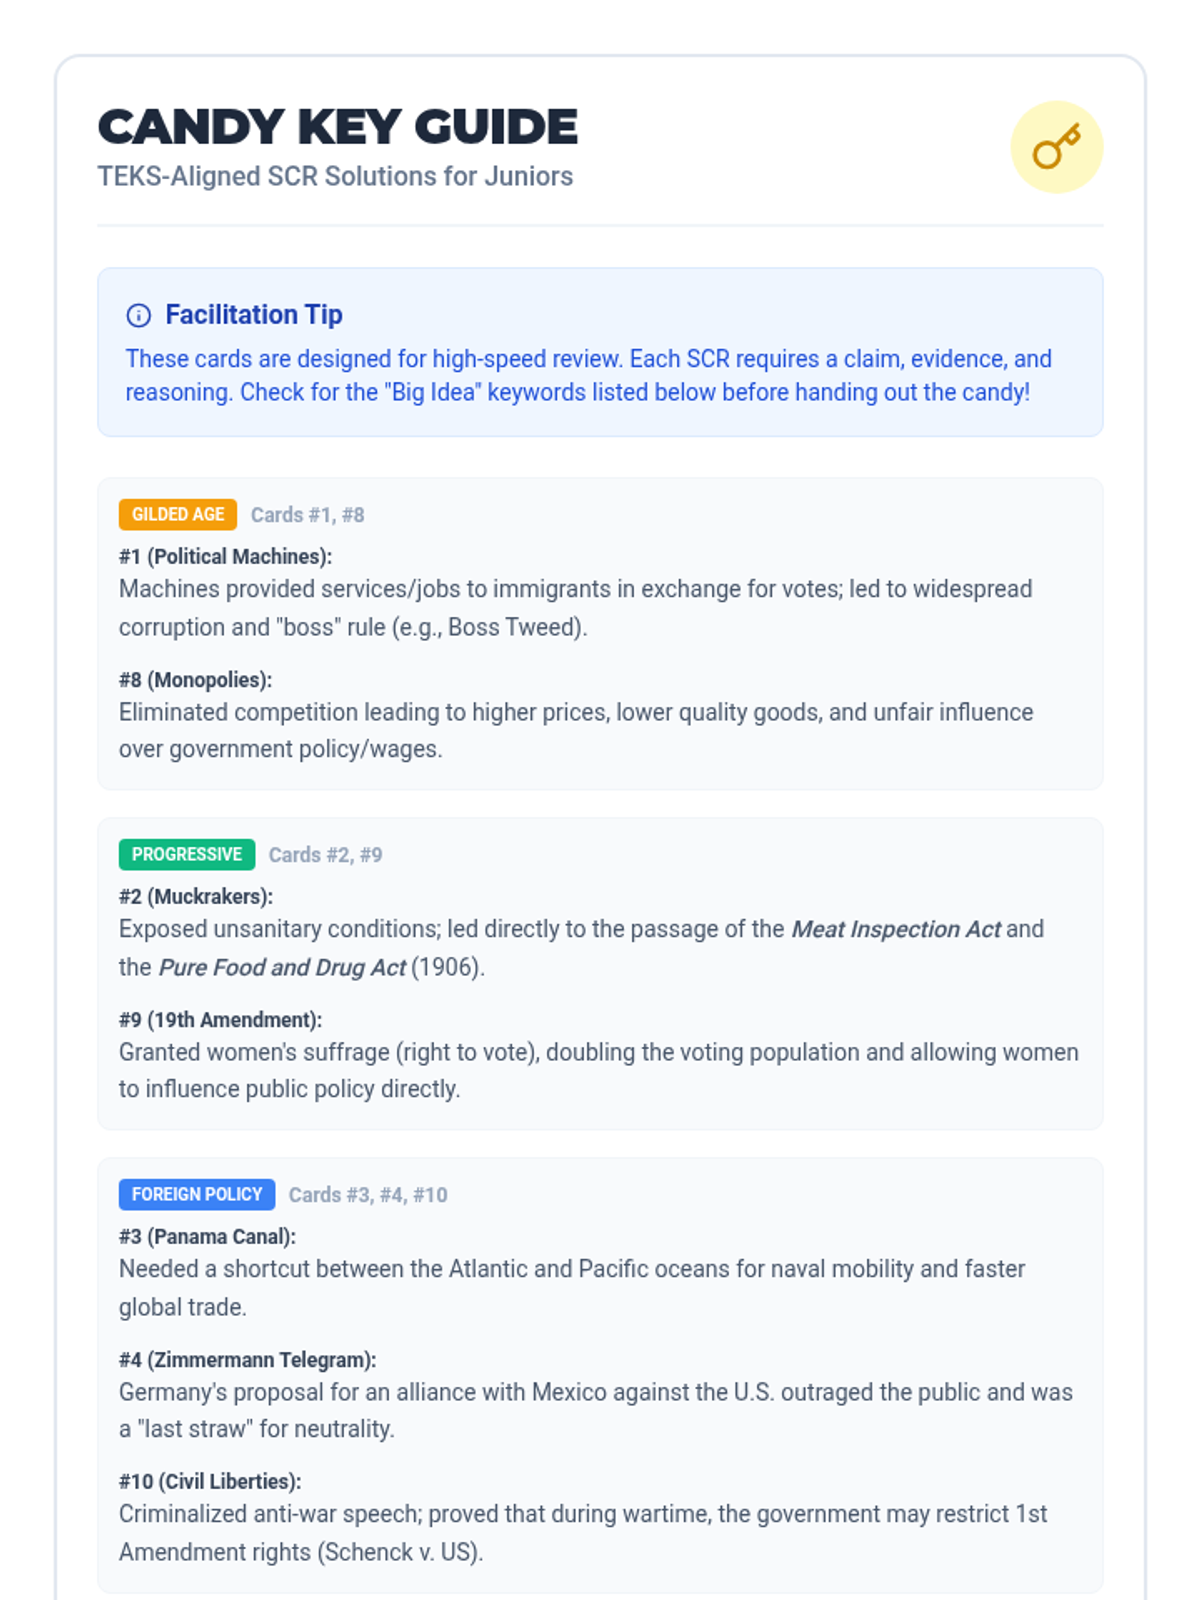Click the Facilitation Tip heading
The height and width of the screenshot is (1600, 1200).
click(x=254, y=315)
